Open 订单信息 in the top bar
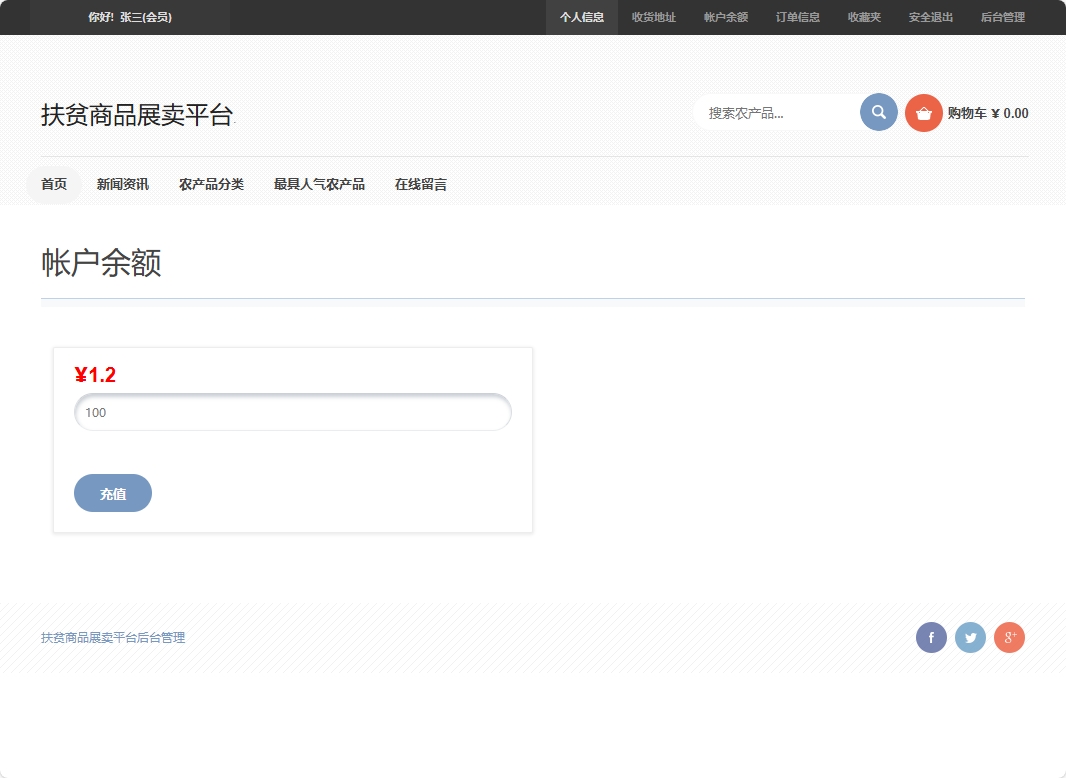 click(796, 17)
